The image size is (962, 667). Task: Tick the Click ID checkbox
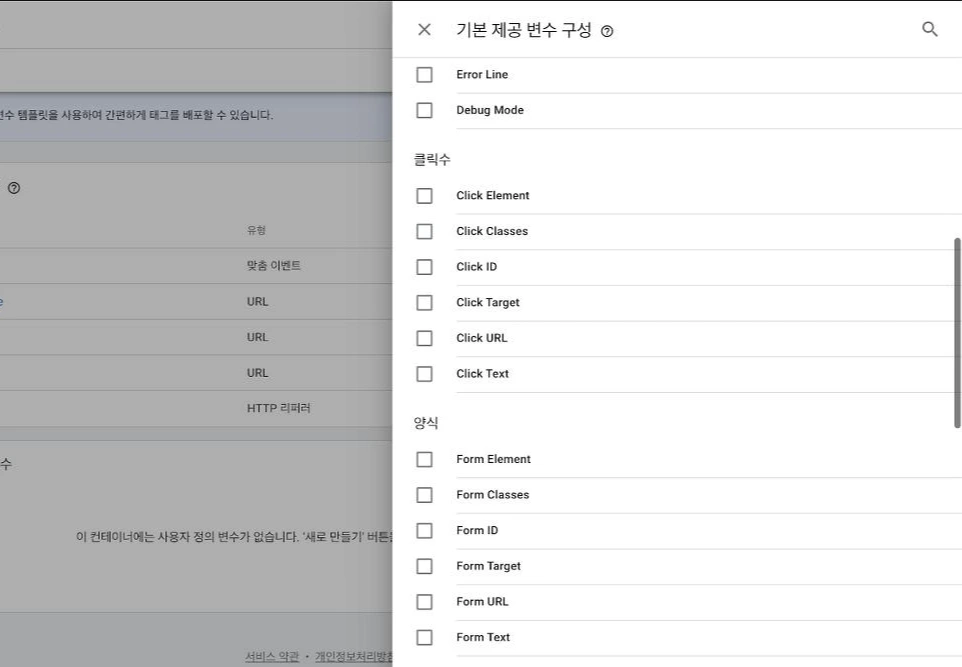424,267
